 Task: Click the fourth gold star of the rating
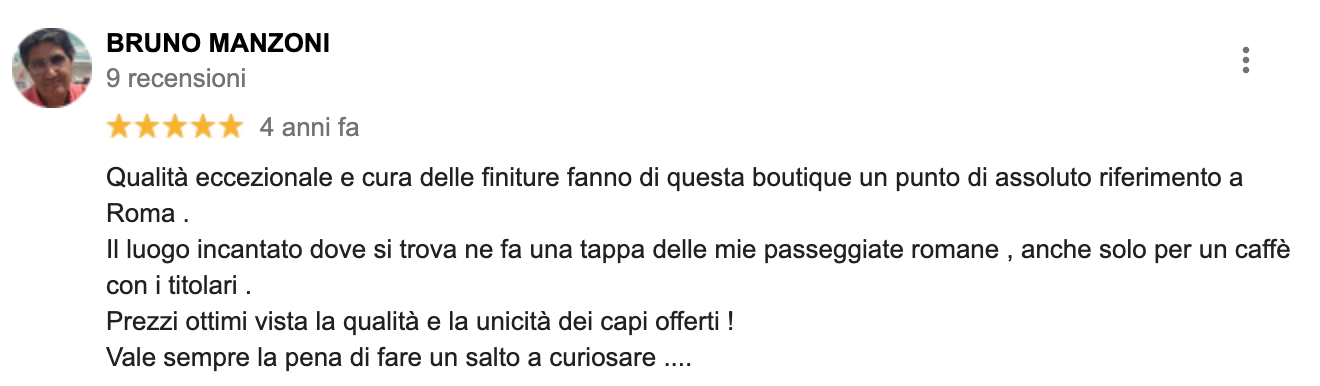[x=202, y=127]
